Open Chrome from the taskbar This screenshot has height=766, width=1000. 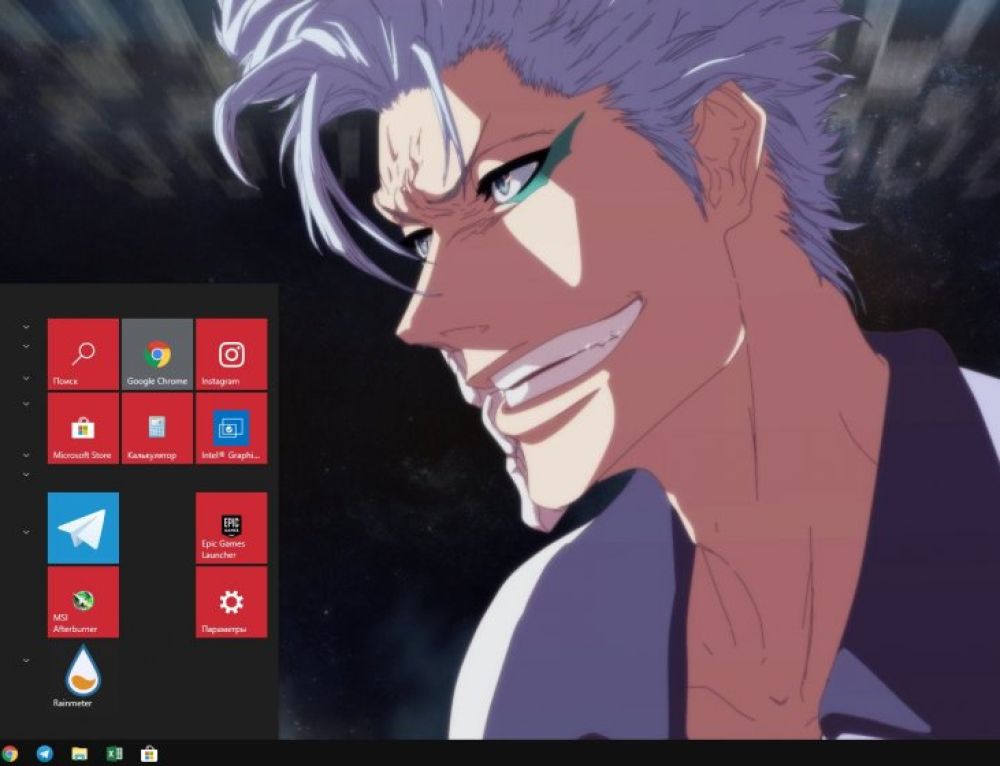(x=9, y=753)
